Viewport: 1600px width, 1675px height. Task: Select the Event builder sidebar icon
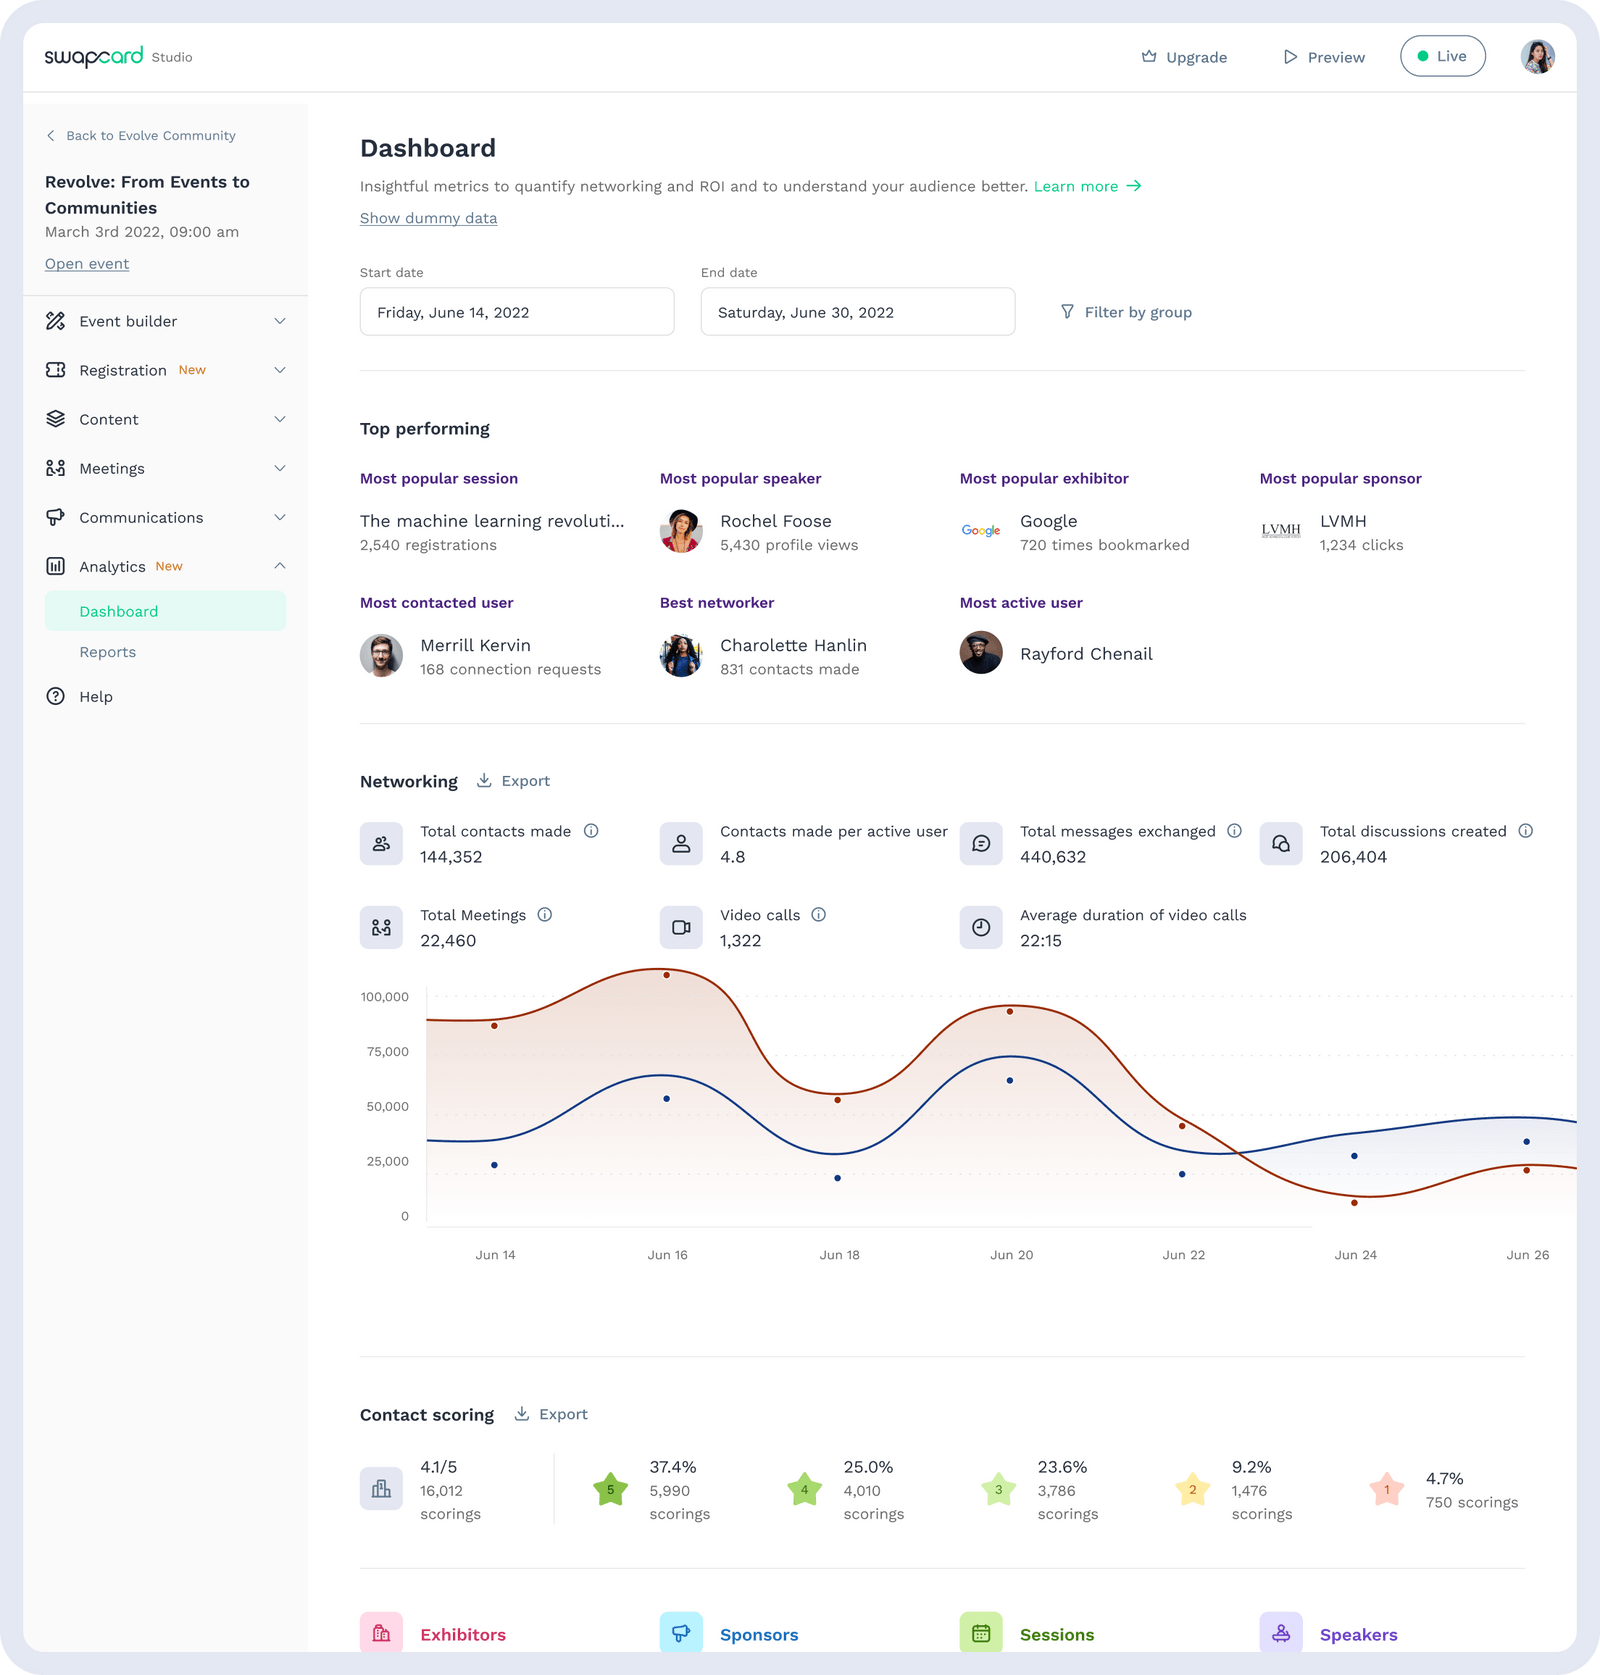coord(57,321)
